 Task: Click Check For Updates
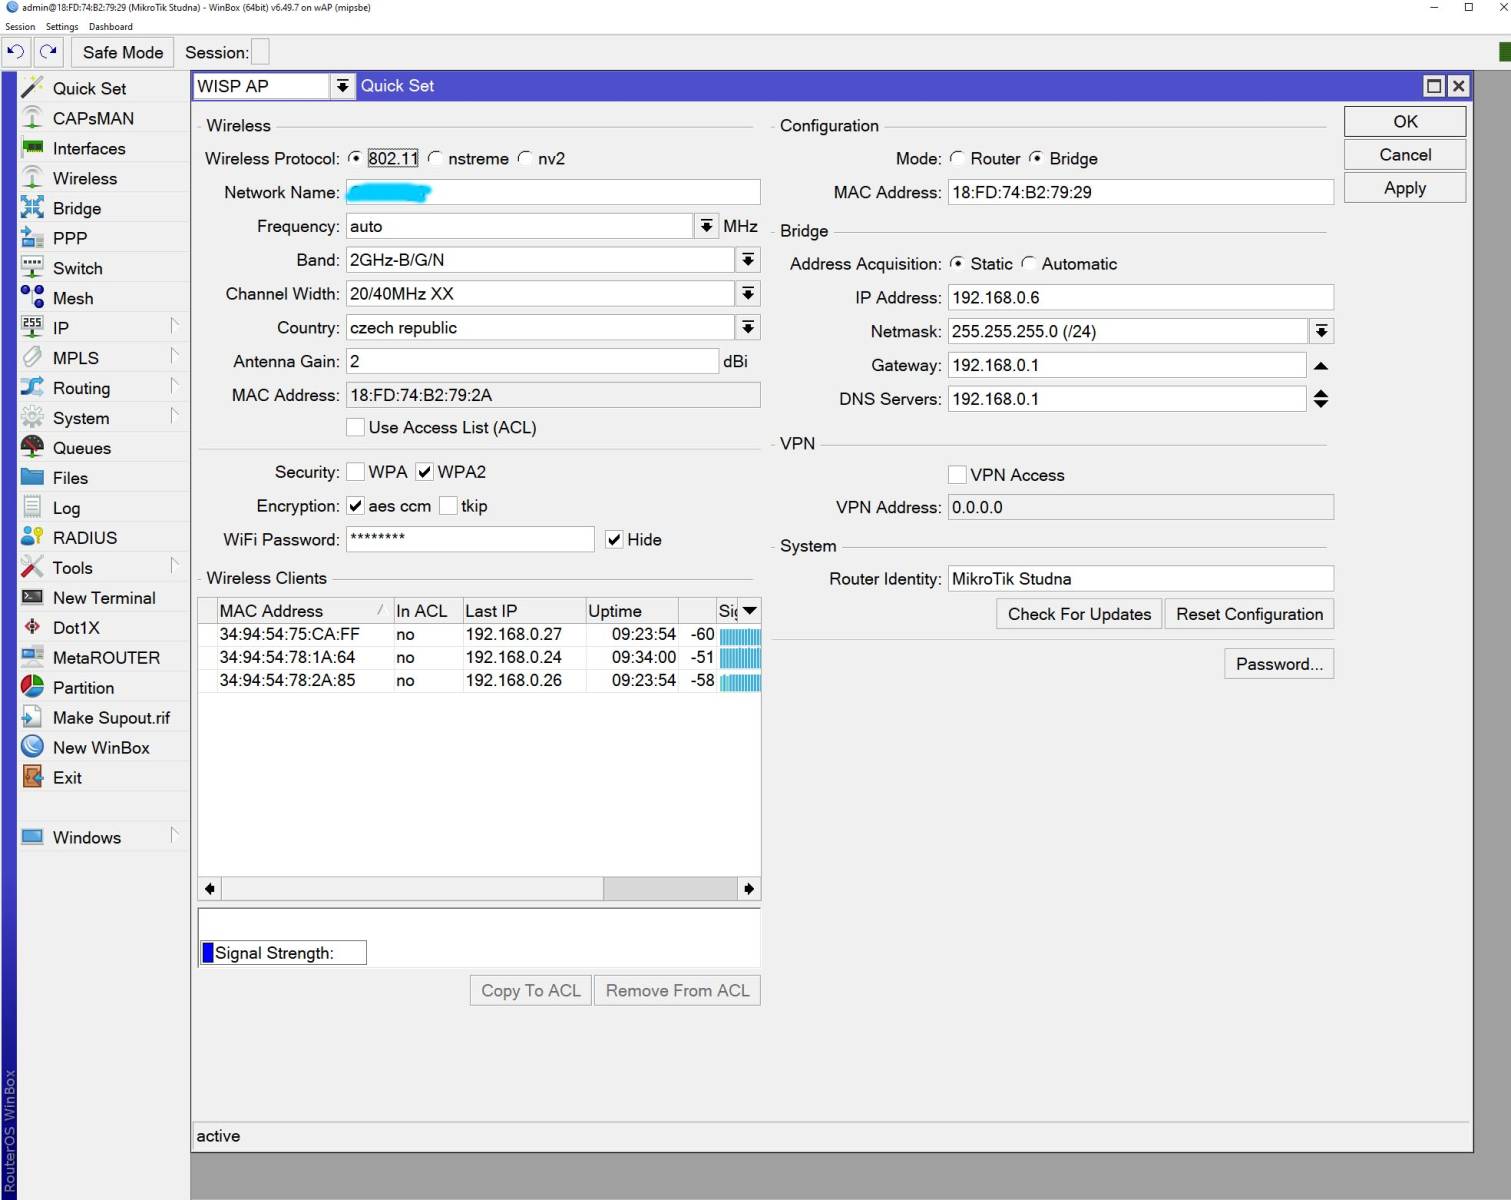pos(1079,614)
